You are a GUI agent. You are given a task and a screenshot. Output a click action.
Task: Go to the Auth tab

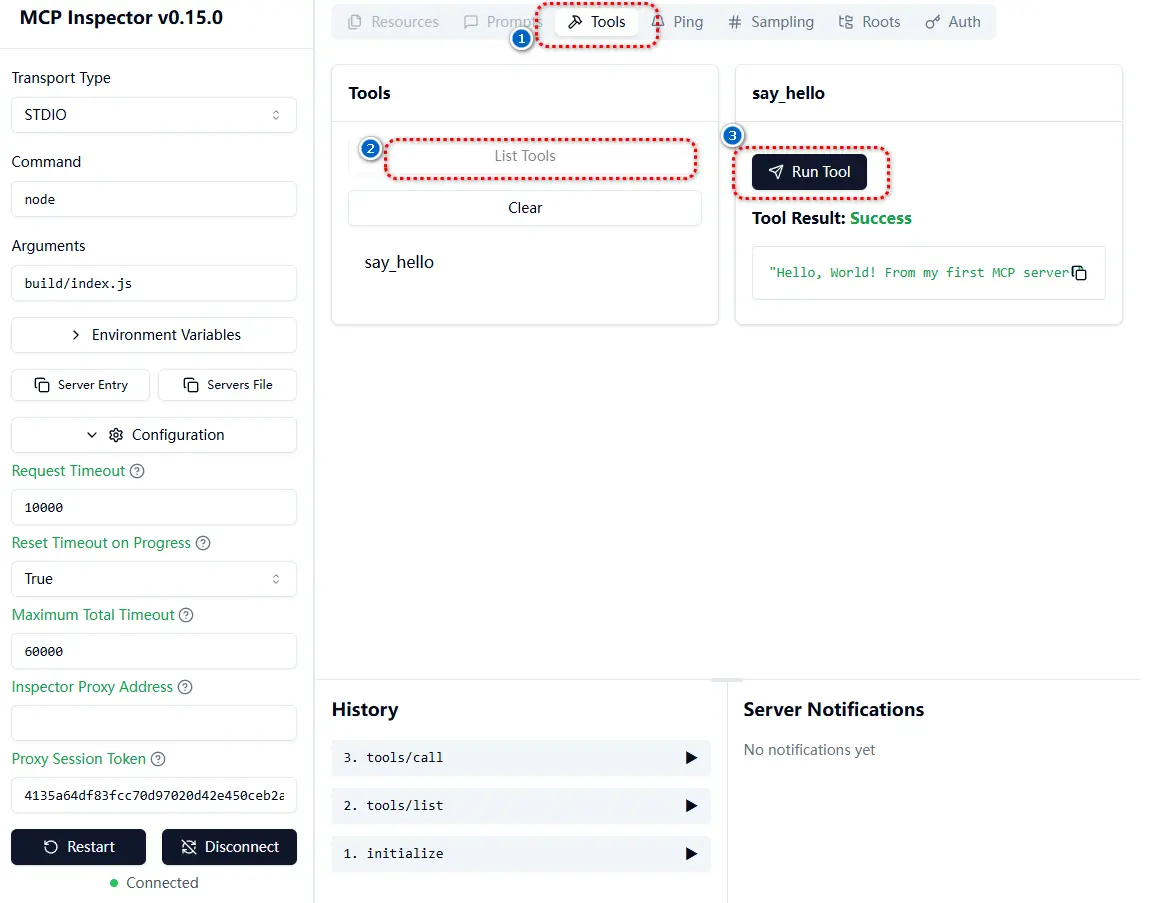(x=953, y=22)
